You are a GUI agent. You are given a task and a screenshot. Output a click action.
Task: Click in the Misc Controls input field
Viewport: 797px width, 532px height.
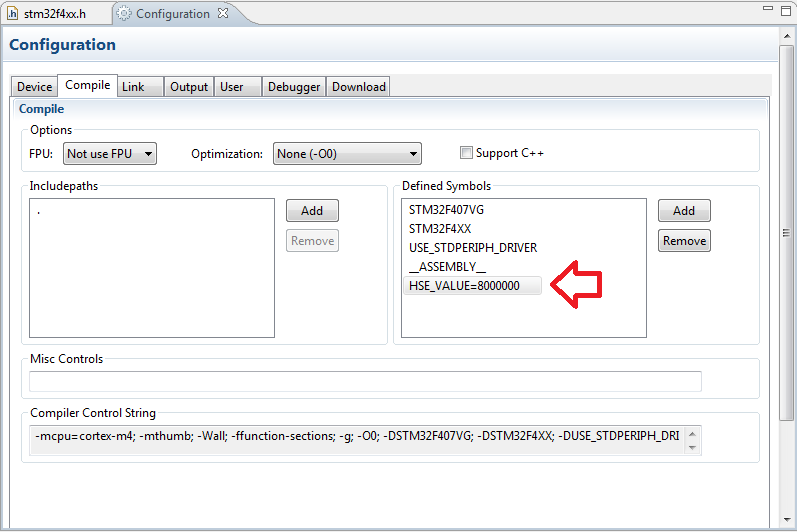365,381
